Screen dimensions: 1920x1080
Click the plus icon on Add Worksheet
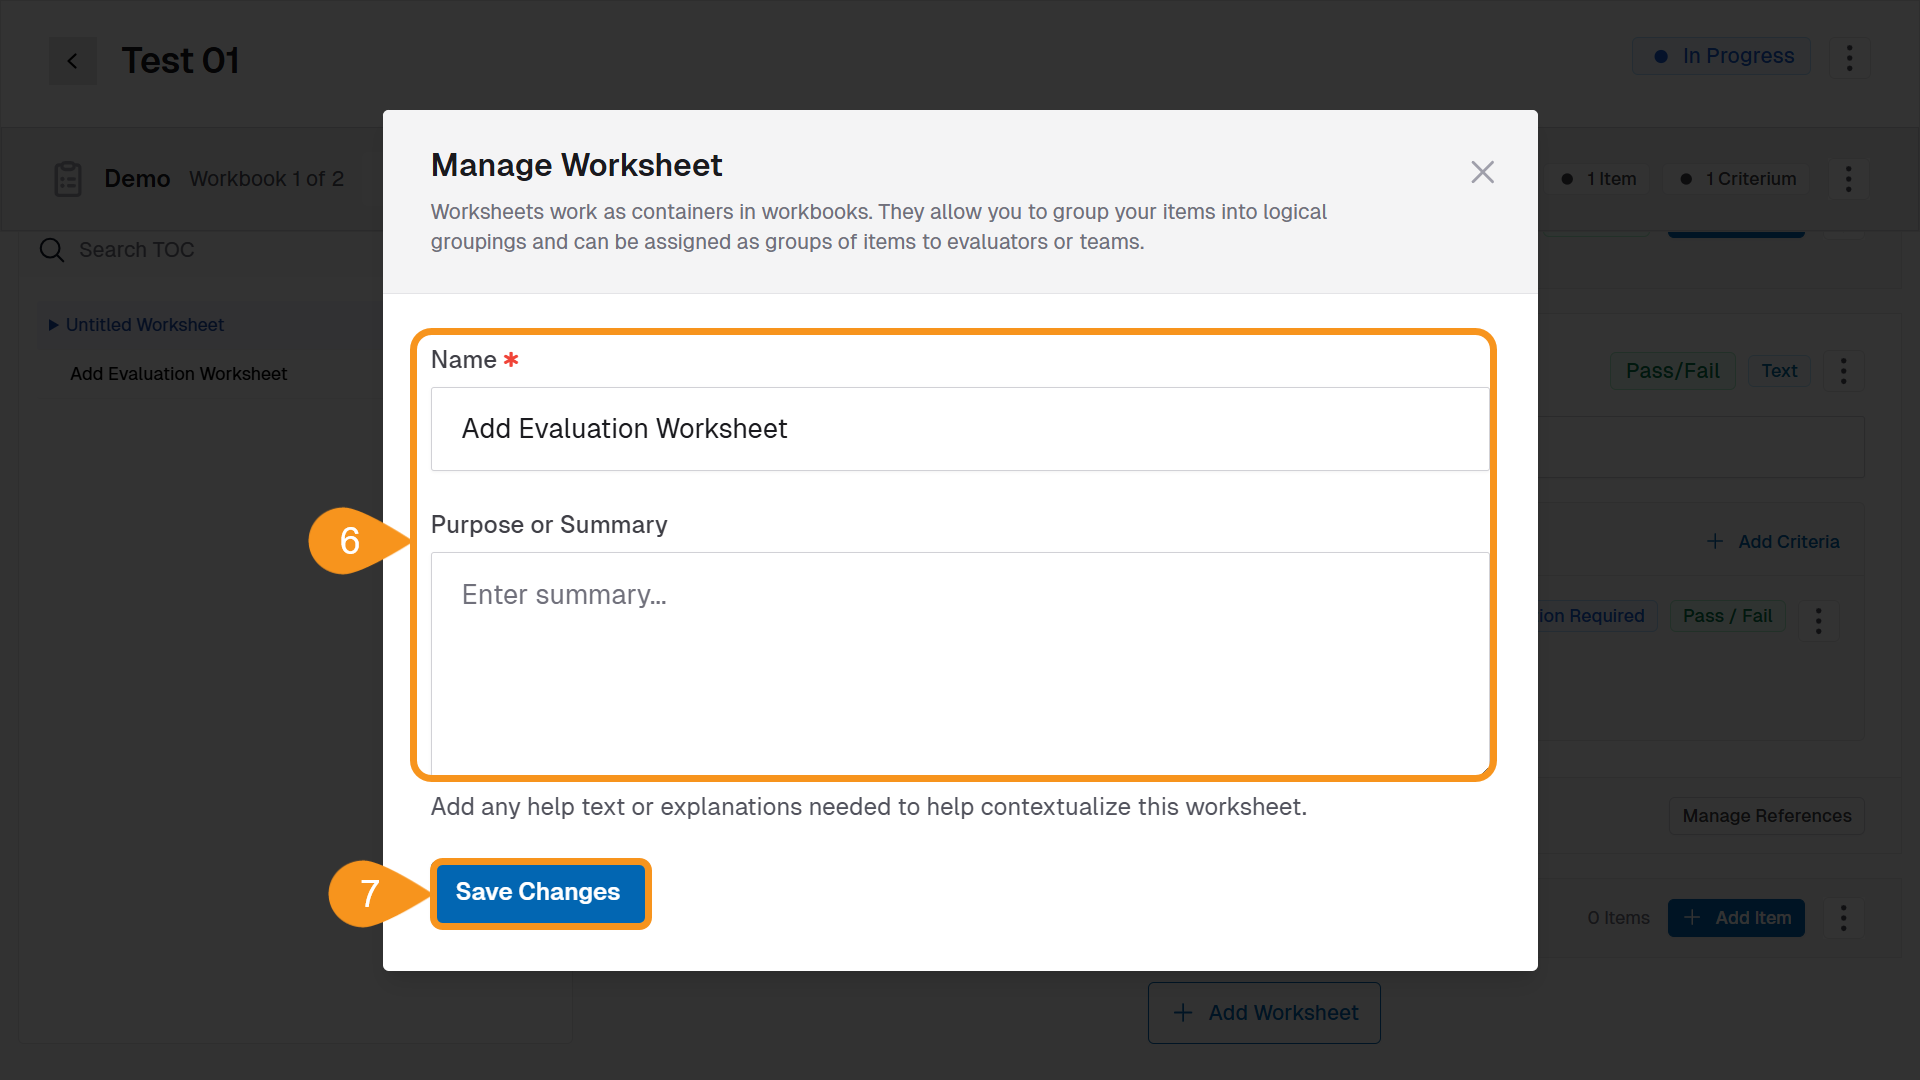pyautogui.click(x=1183, y=1012)
